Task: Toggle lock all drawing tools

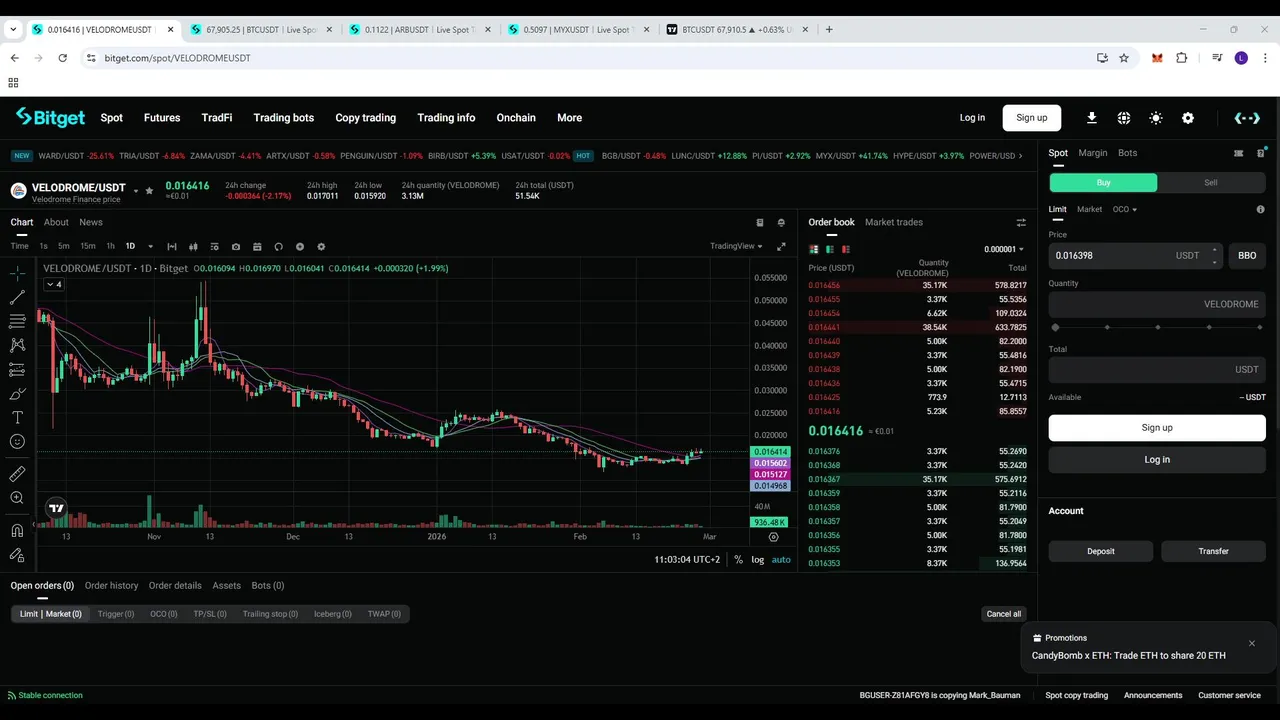Action: coord(17,555)
